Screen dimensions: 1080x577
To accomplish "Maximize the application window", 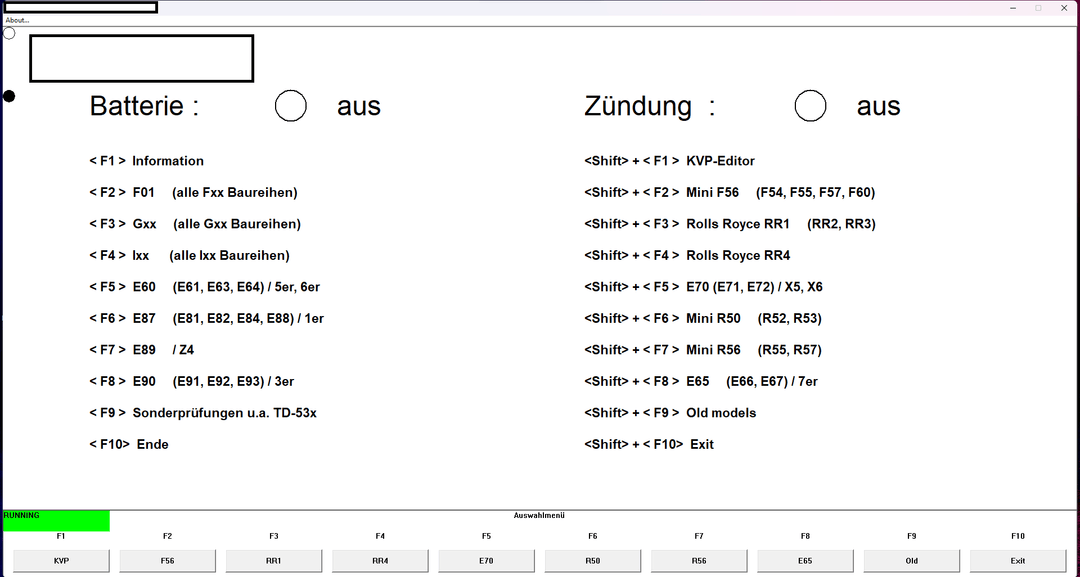I will point(1038,8).
